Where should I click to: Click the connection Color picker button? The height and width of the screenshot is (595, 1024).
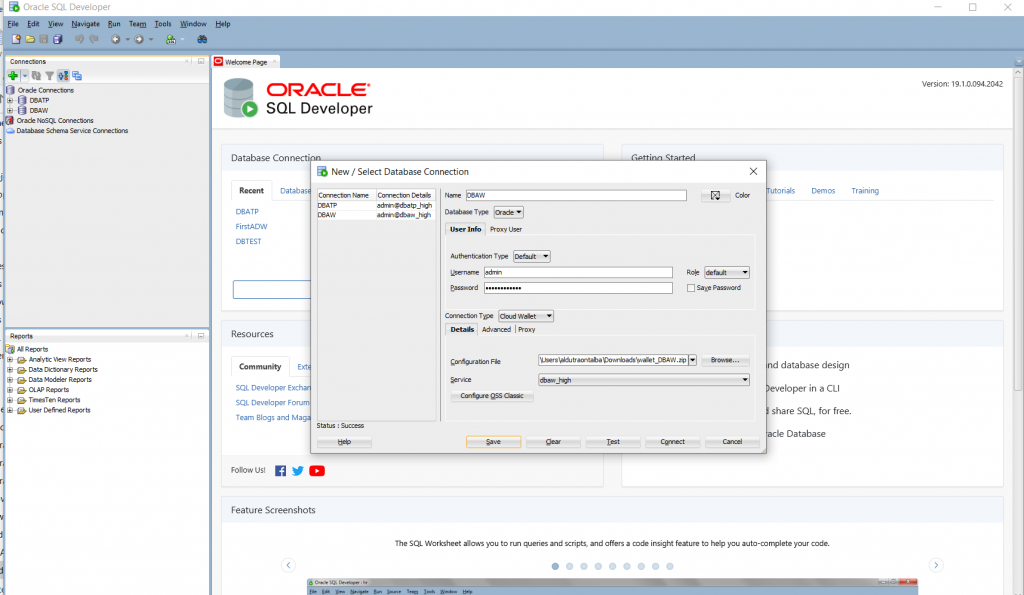715,195
